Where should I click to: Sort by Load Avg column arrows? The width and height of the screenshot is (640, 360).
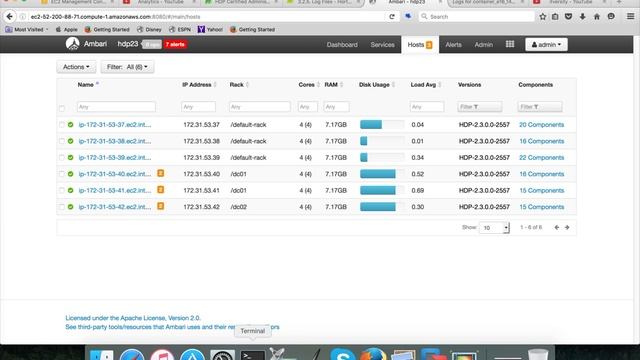440,85
